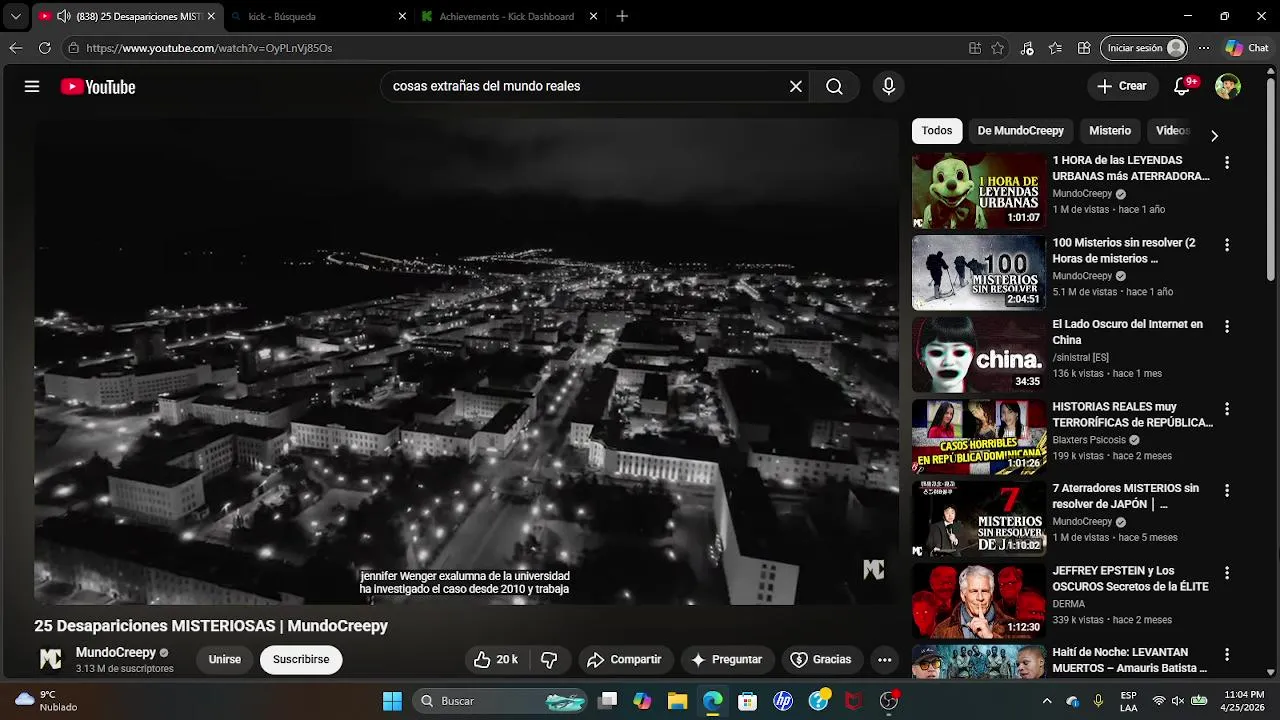Open options for '1 HORA de las LEYENDAS' video
Viewport: 1280px width, 720px height.
1227,162
